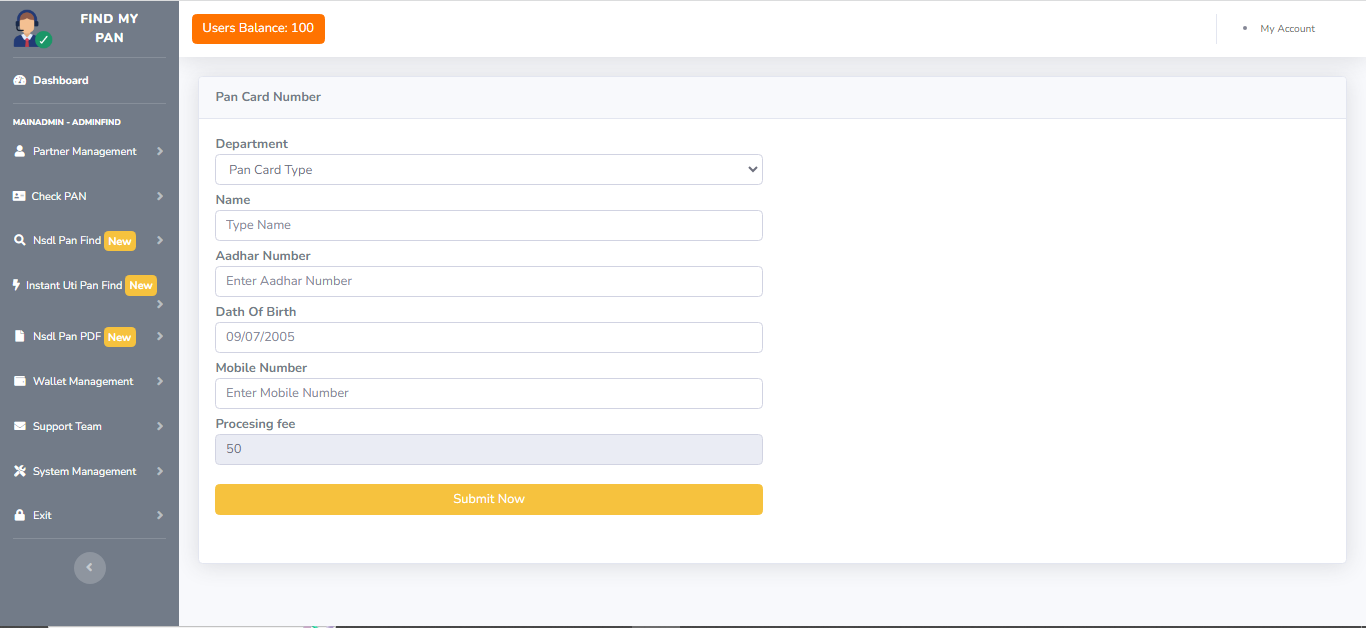Click the System Management tools icon
The width and height of the screenshot is (1366, 628).
[19, 471]
